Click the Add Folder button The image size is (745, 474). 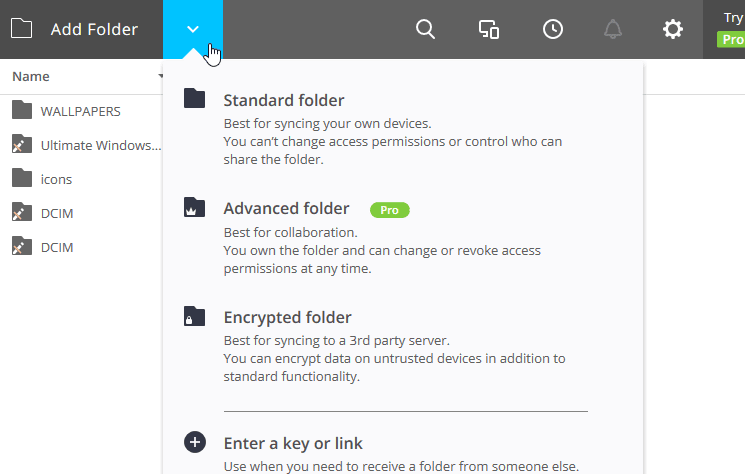coord(81,29)
